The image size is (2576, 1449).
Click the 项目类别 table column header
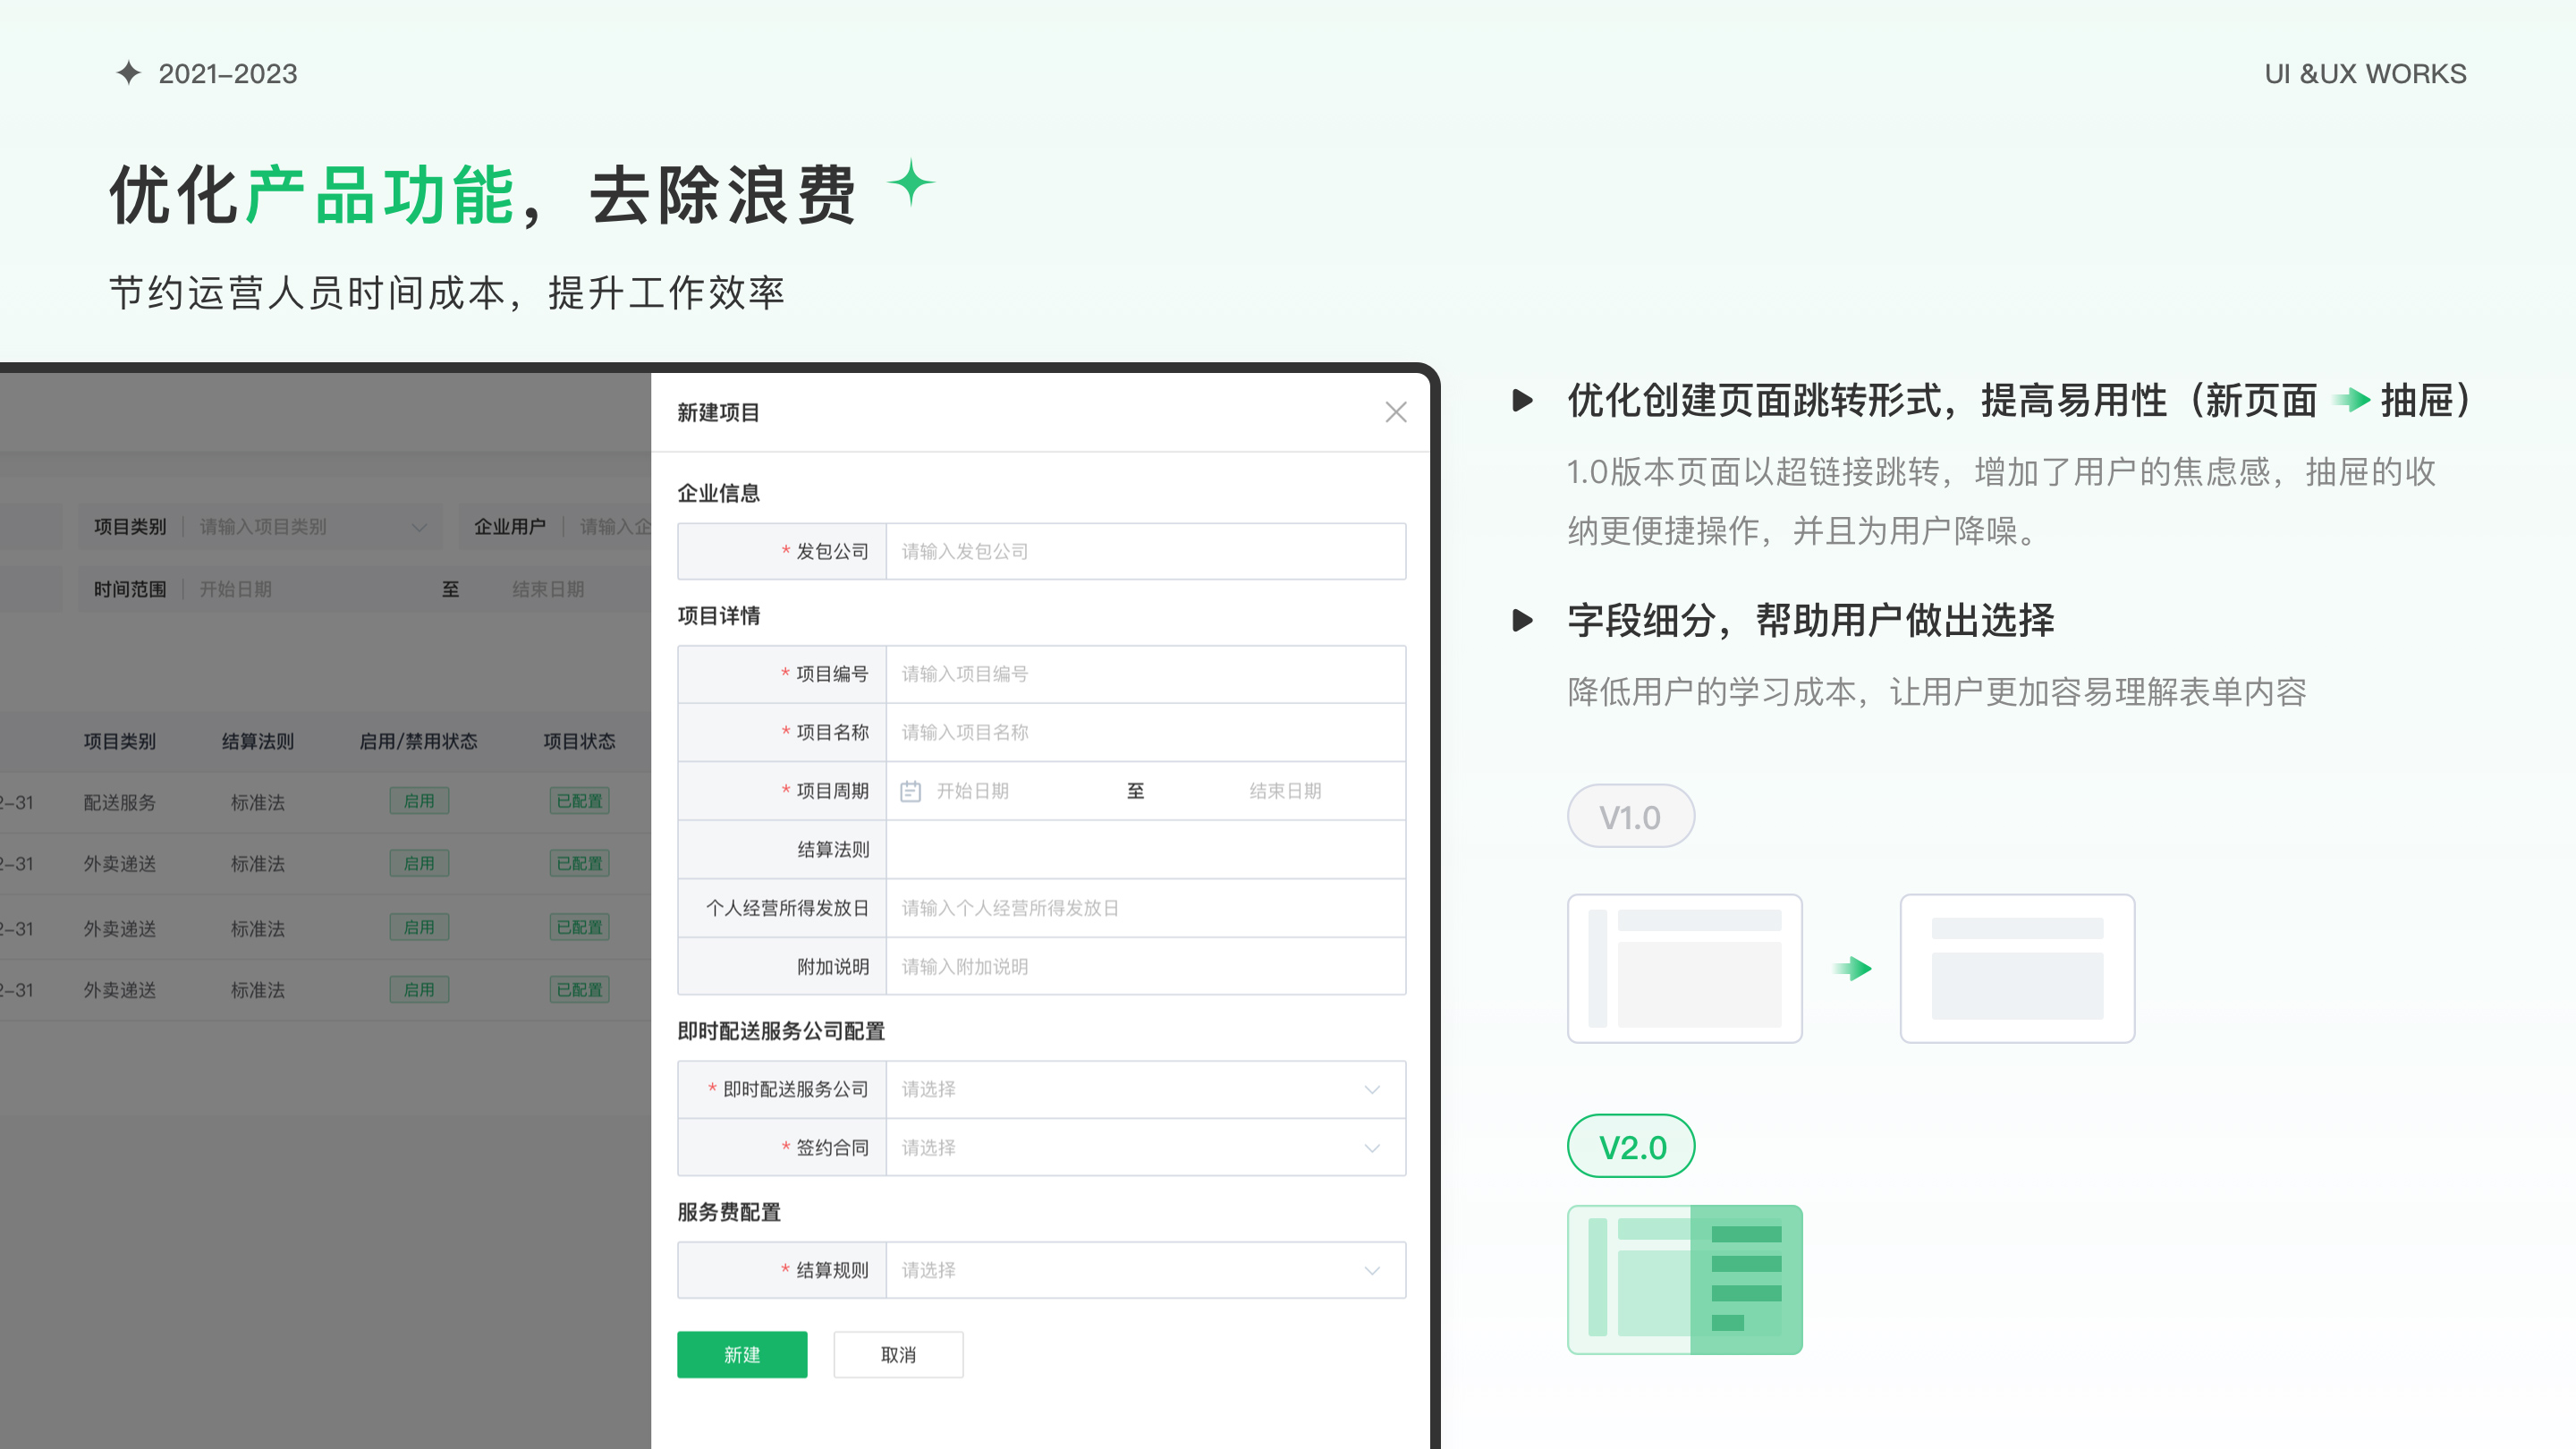point(119,741)
